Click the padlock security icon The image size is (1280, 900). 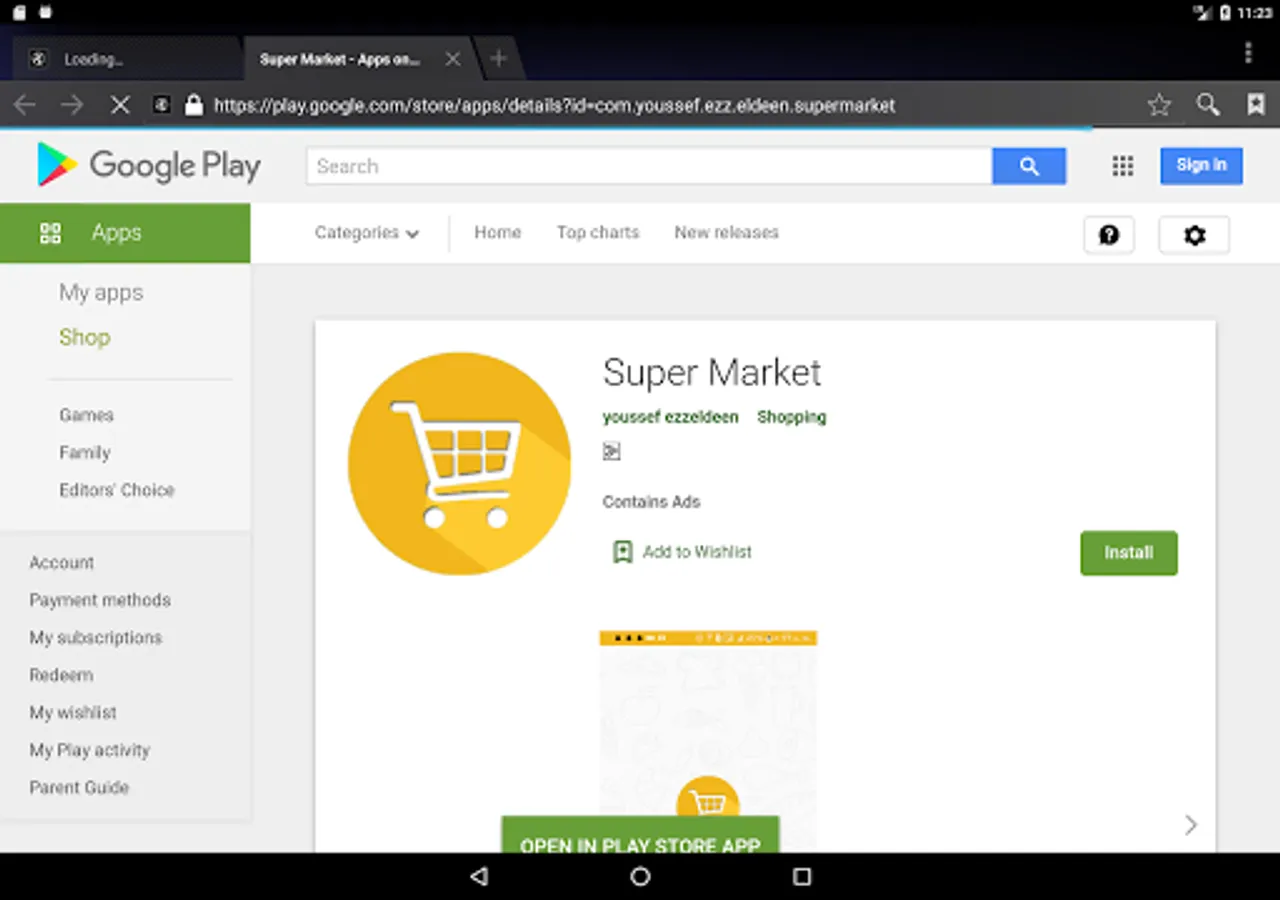coord(194,105)
